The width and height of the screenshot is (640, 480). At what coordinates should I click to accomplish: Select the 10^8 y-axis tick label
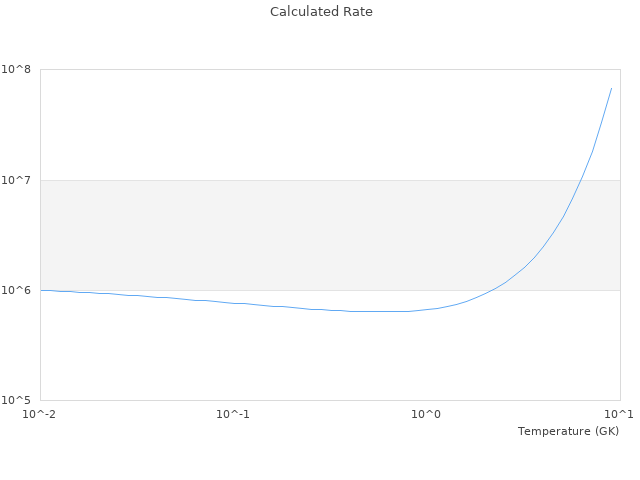(16, 70)
